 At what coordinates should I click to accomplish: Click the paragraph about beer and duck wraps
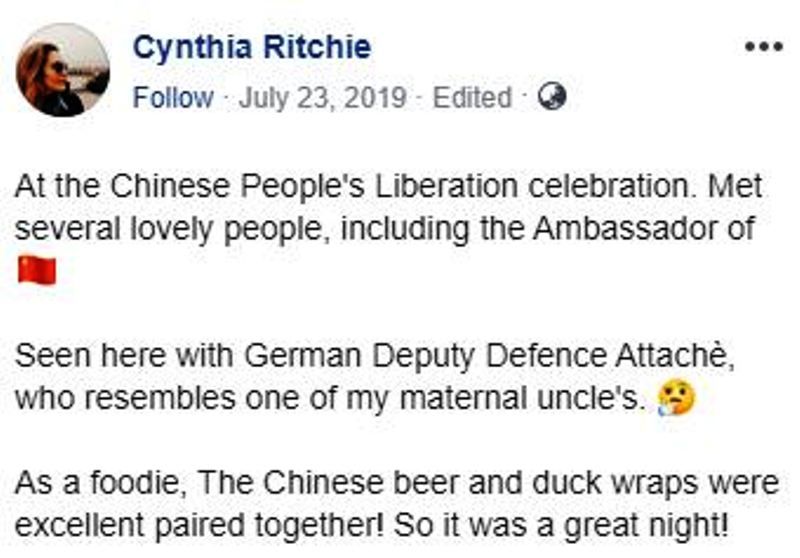point(397,503)
